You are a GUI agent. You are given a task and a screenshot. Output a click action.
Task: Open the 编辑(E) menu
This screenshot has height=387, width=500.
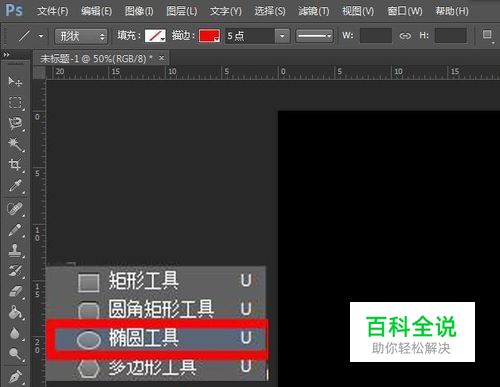point(96,12)
